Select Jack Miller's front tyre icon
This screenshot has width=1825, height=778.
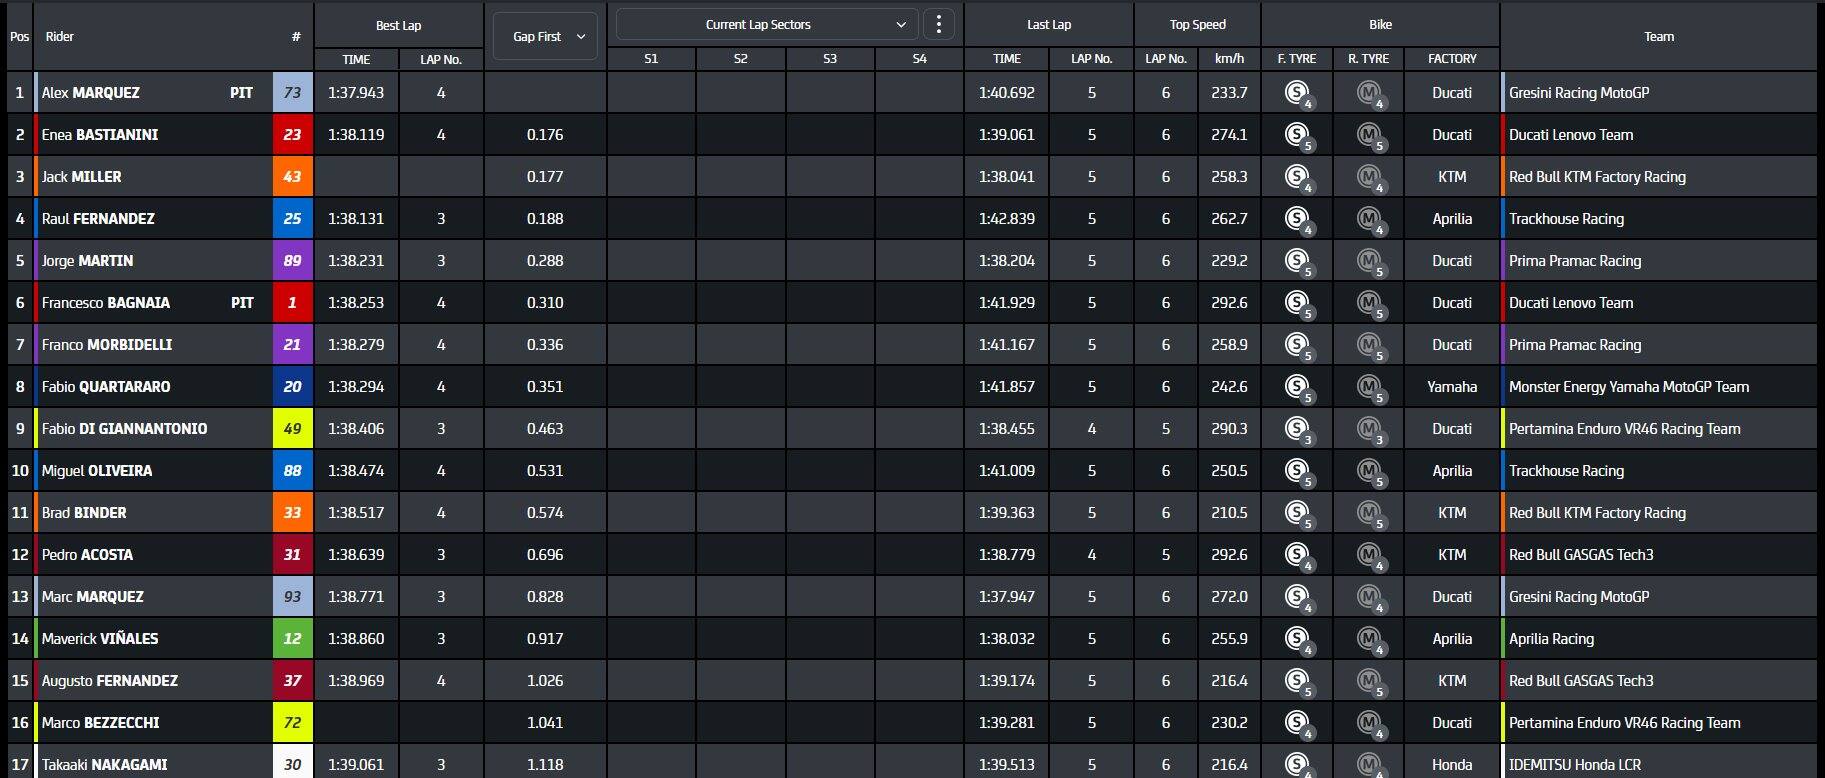pyautogui.click(x=1297, y=177)
